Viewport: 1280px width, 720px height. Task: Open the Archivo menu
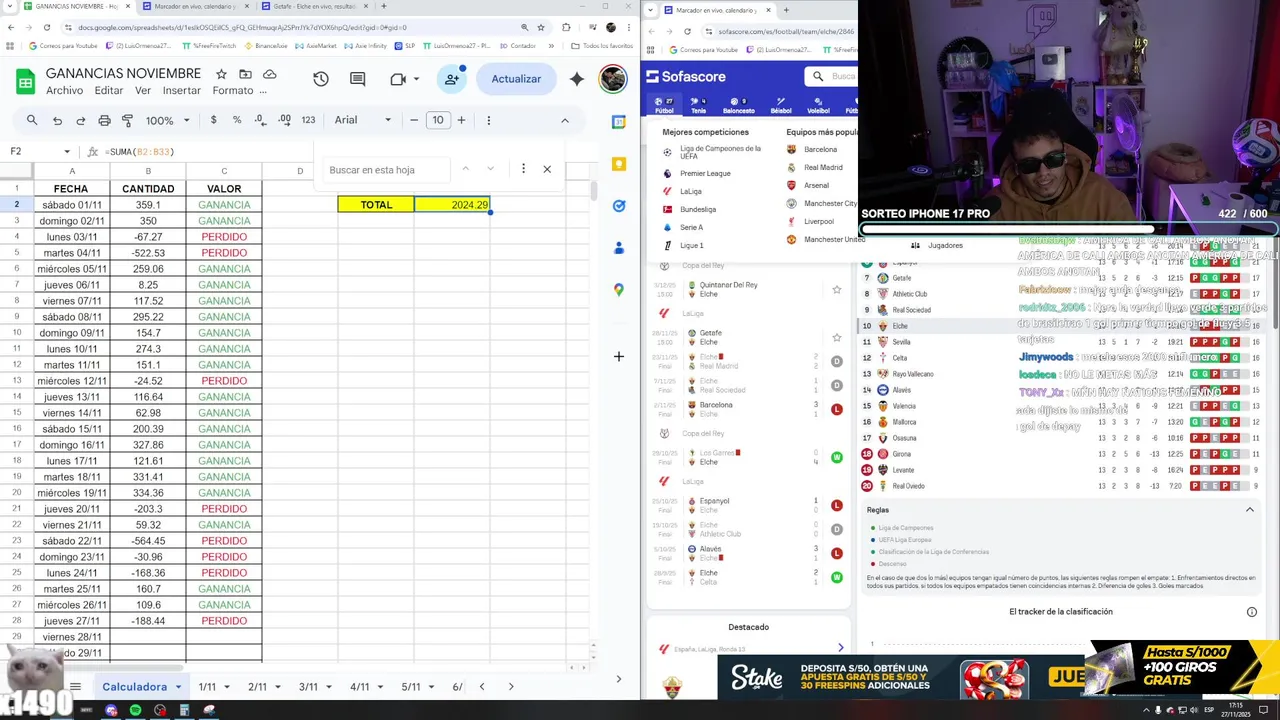pos(64,91)
